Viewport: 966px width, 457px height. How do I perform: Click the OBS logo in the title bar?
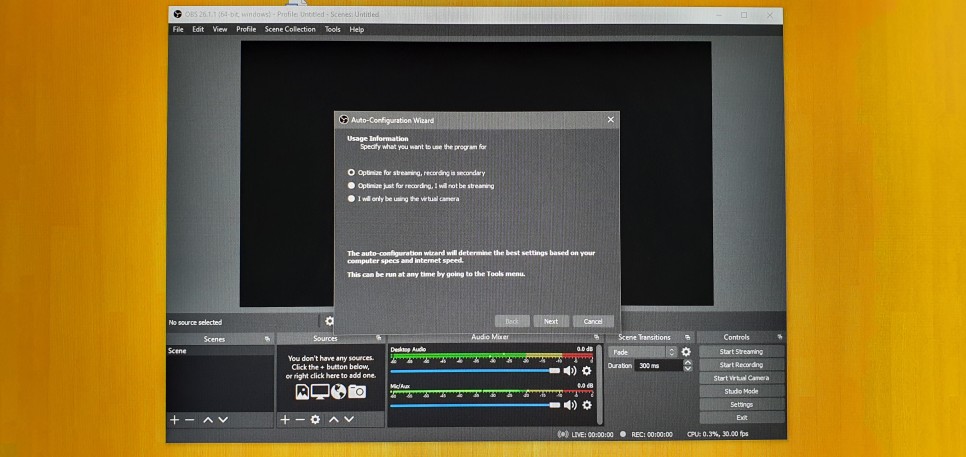pyautogui.click(x=177, y=14)
